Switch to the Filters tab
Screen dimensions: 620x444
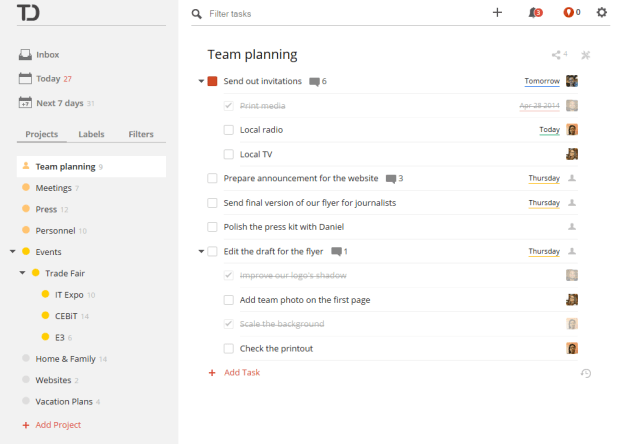(141, 134)
